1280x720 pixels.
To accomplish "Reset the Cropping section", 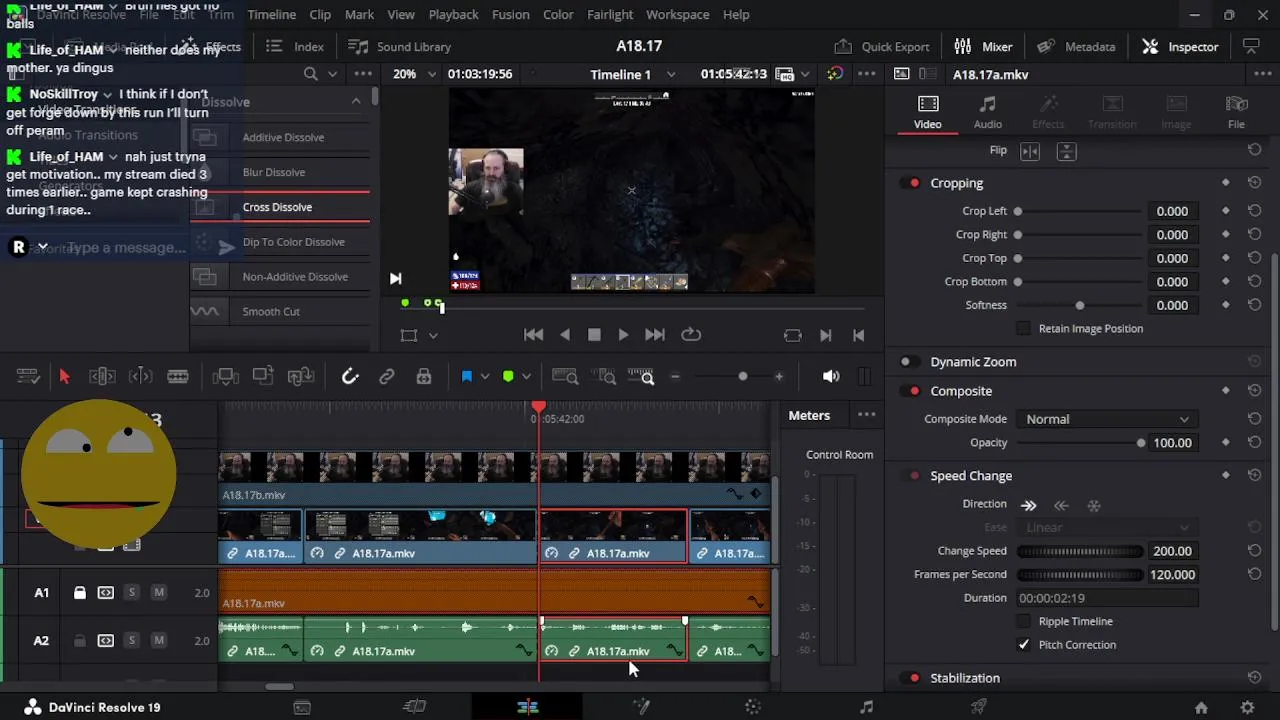I will click(1254, 183).
